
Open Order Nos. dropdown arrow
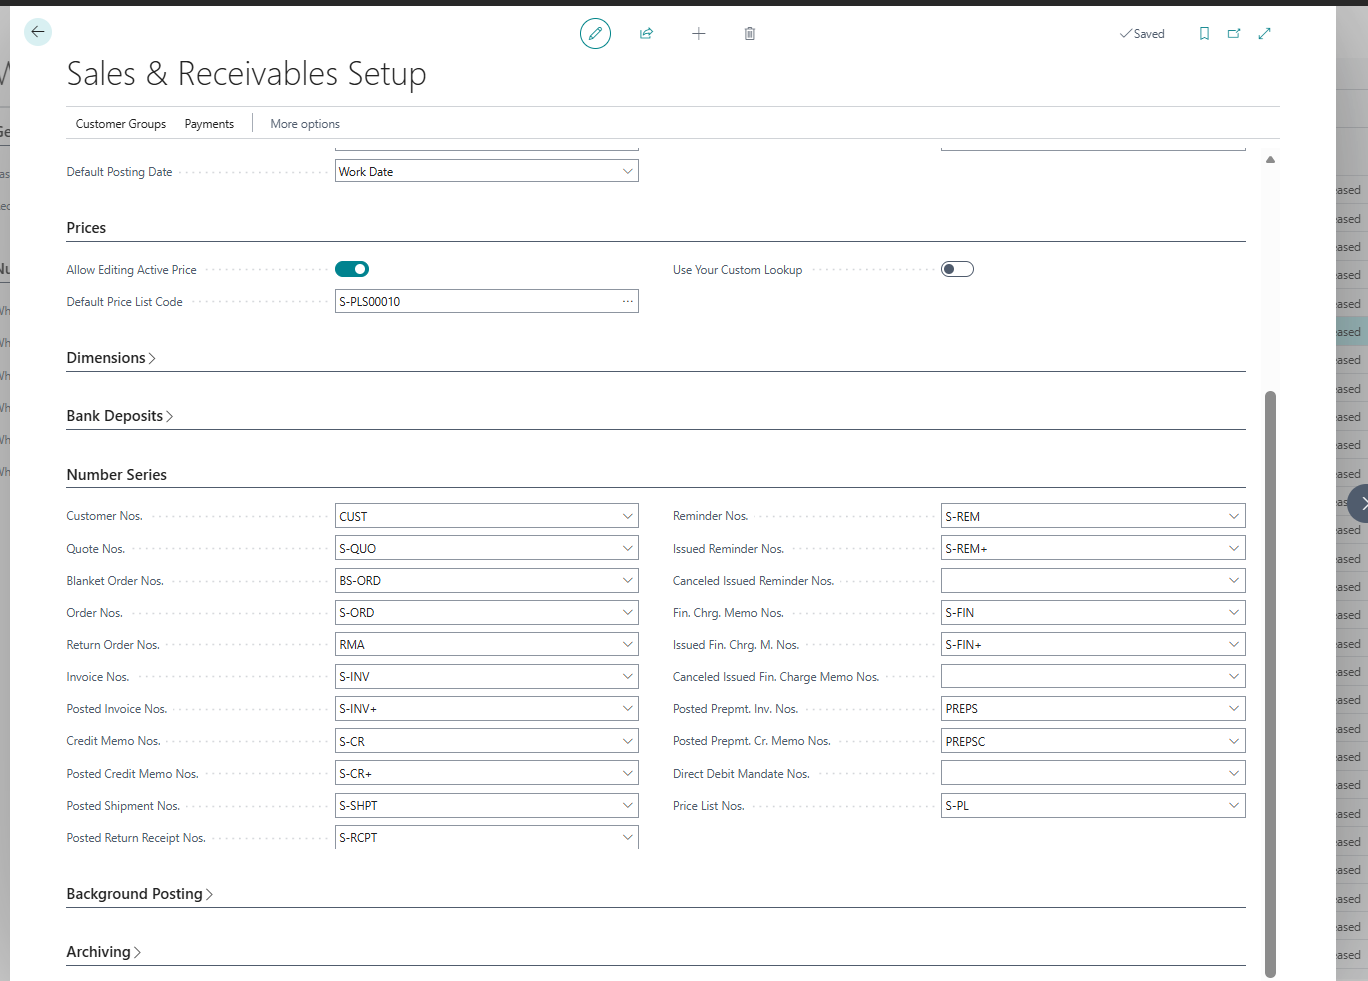pos(628,612)
